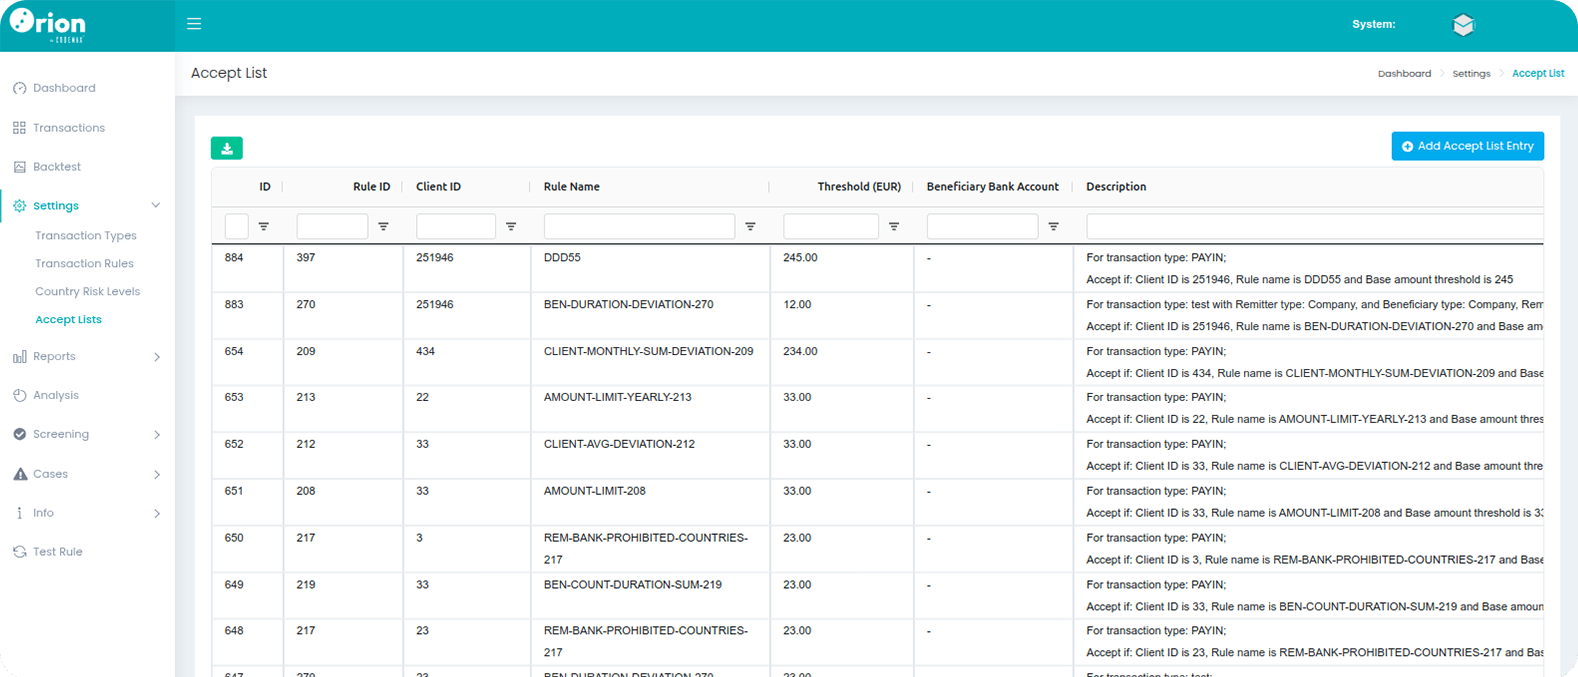1578x677 pixels.
Task: Go to Backtest page
Action: click(57, 167)
